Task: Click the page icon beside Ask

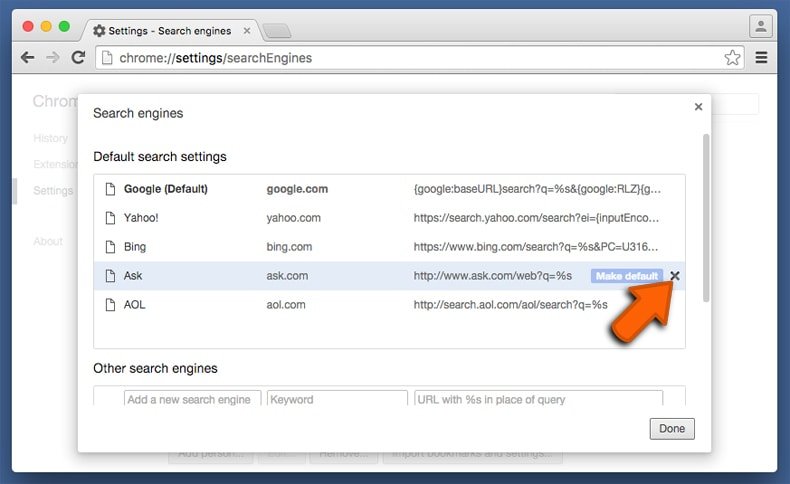Action: pyautogui.click(x=110, y=276)
